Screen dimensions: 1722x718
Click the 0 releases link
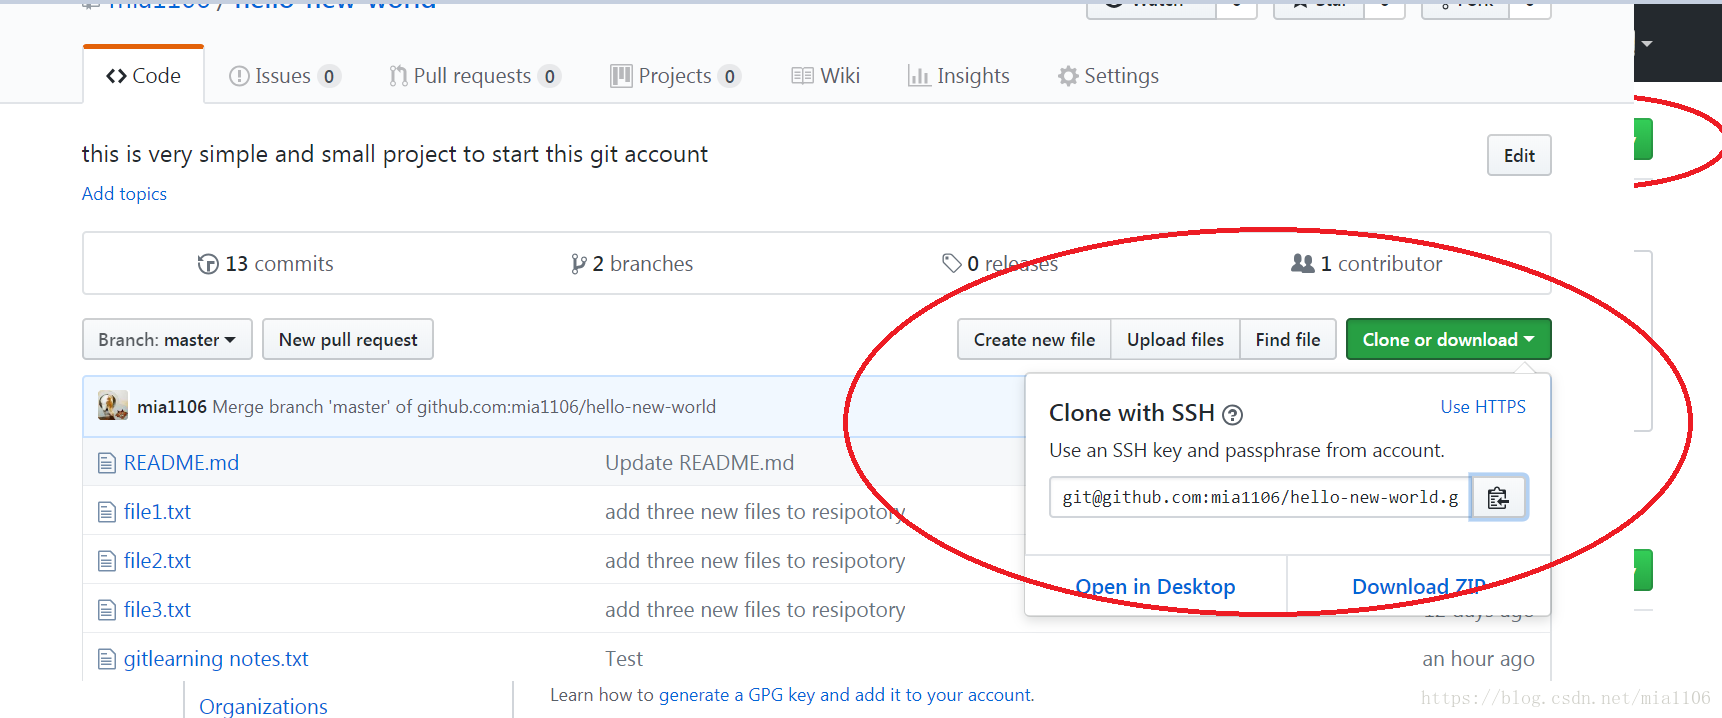[1000, 264]
